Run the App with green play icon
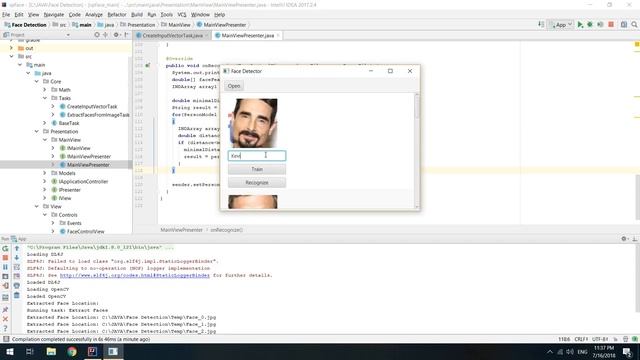 tap(580, 24)
